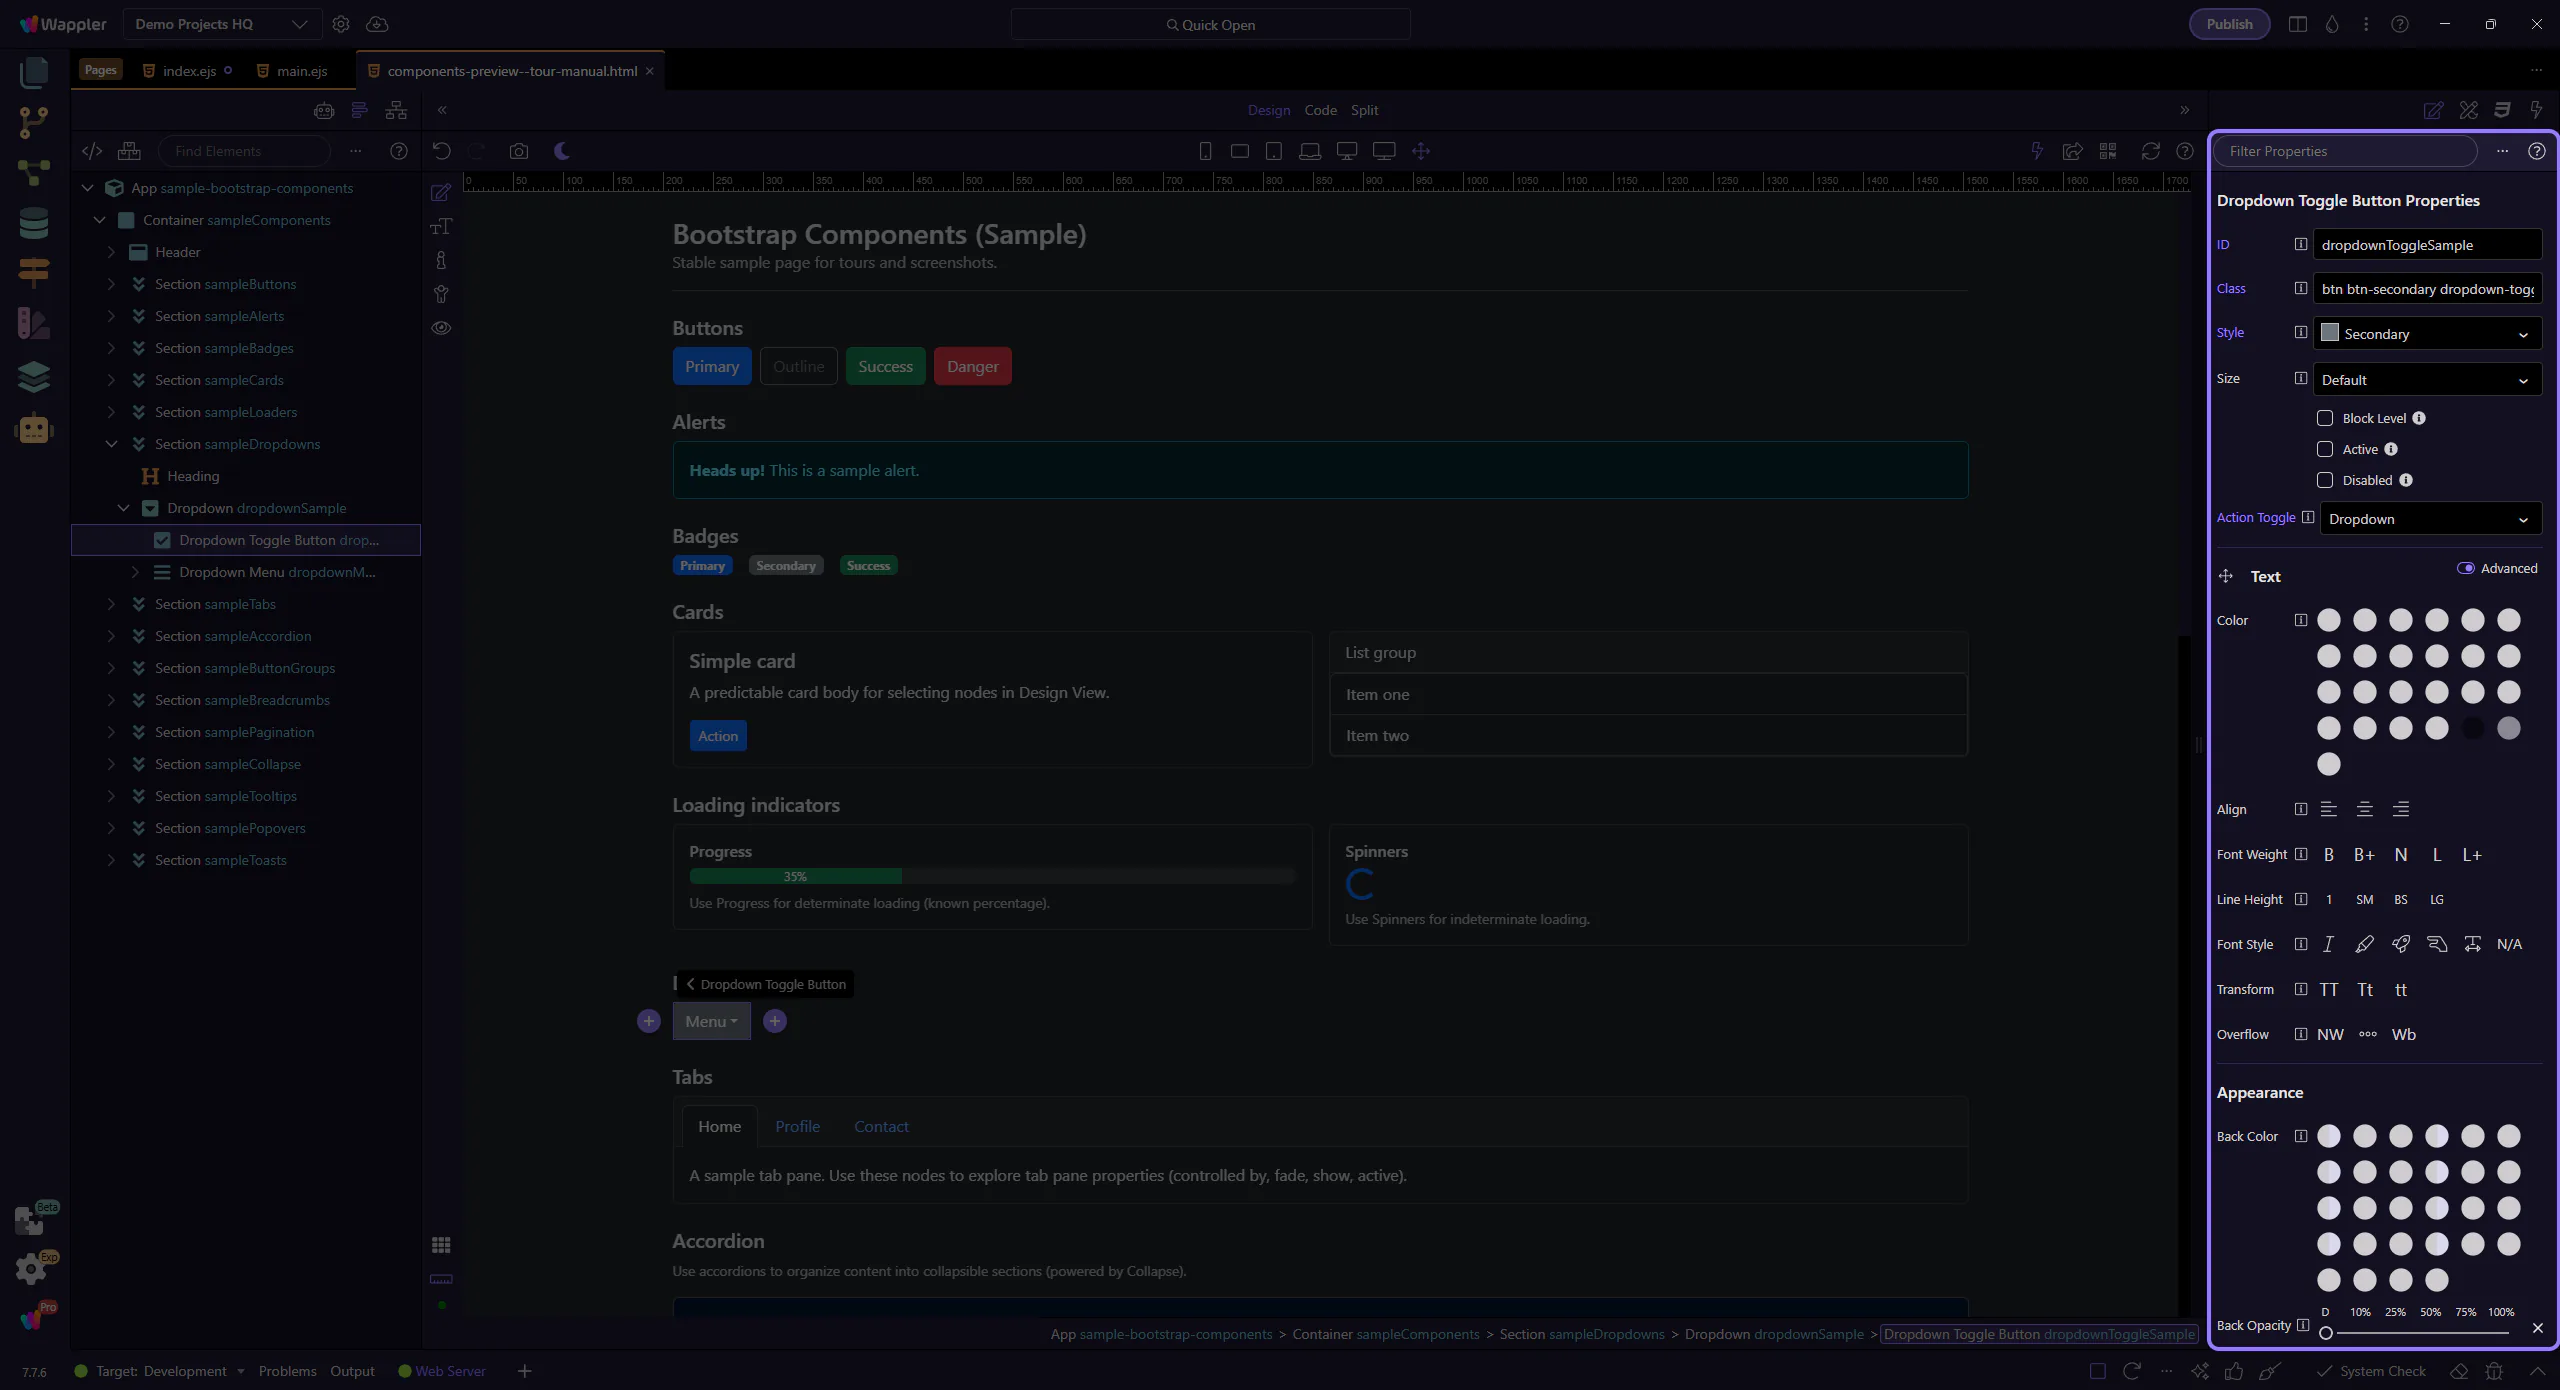Open the Style Secondary dropdown
Image resolution: width=2560 pixels, height=1390 pixels.
point(2427,334)
